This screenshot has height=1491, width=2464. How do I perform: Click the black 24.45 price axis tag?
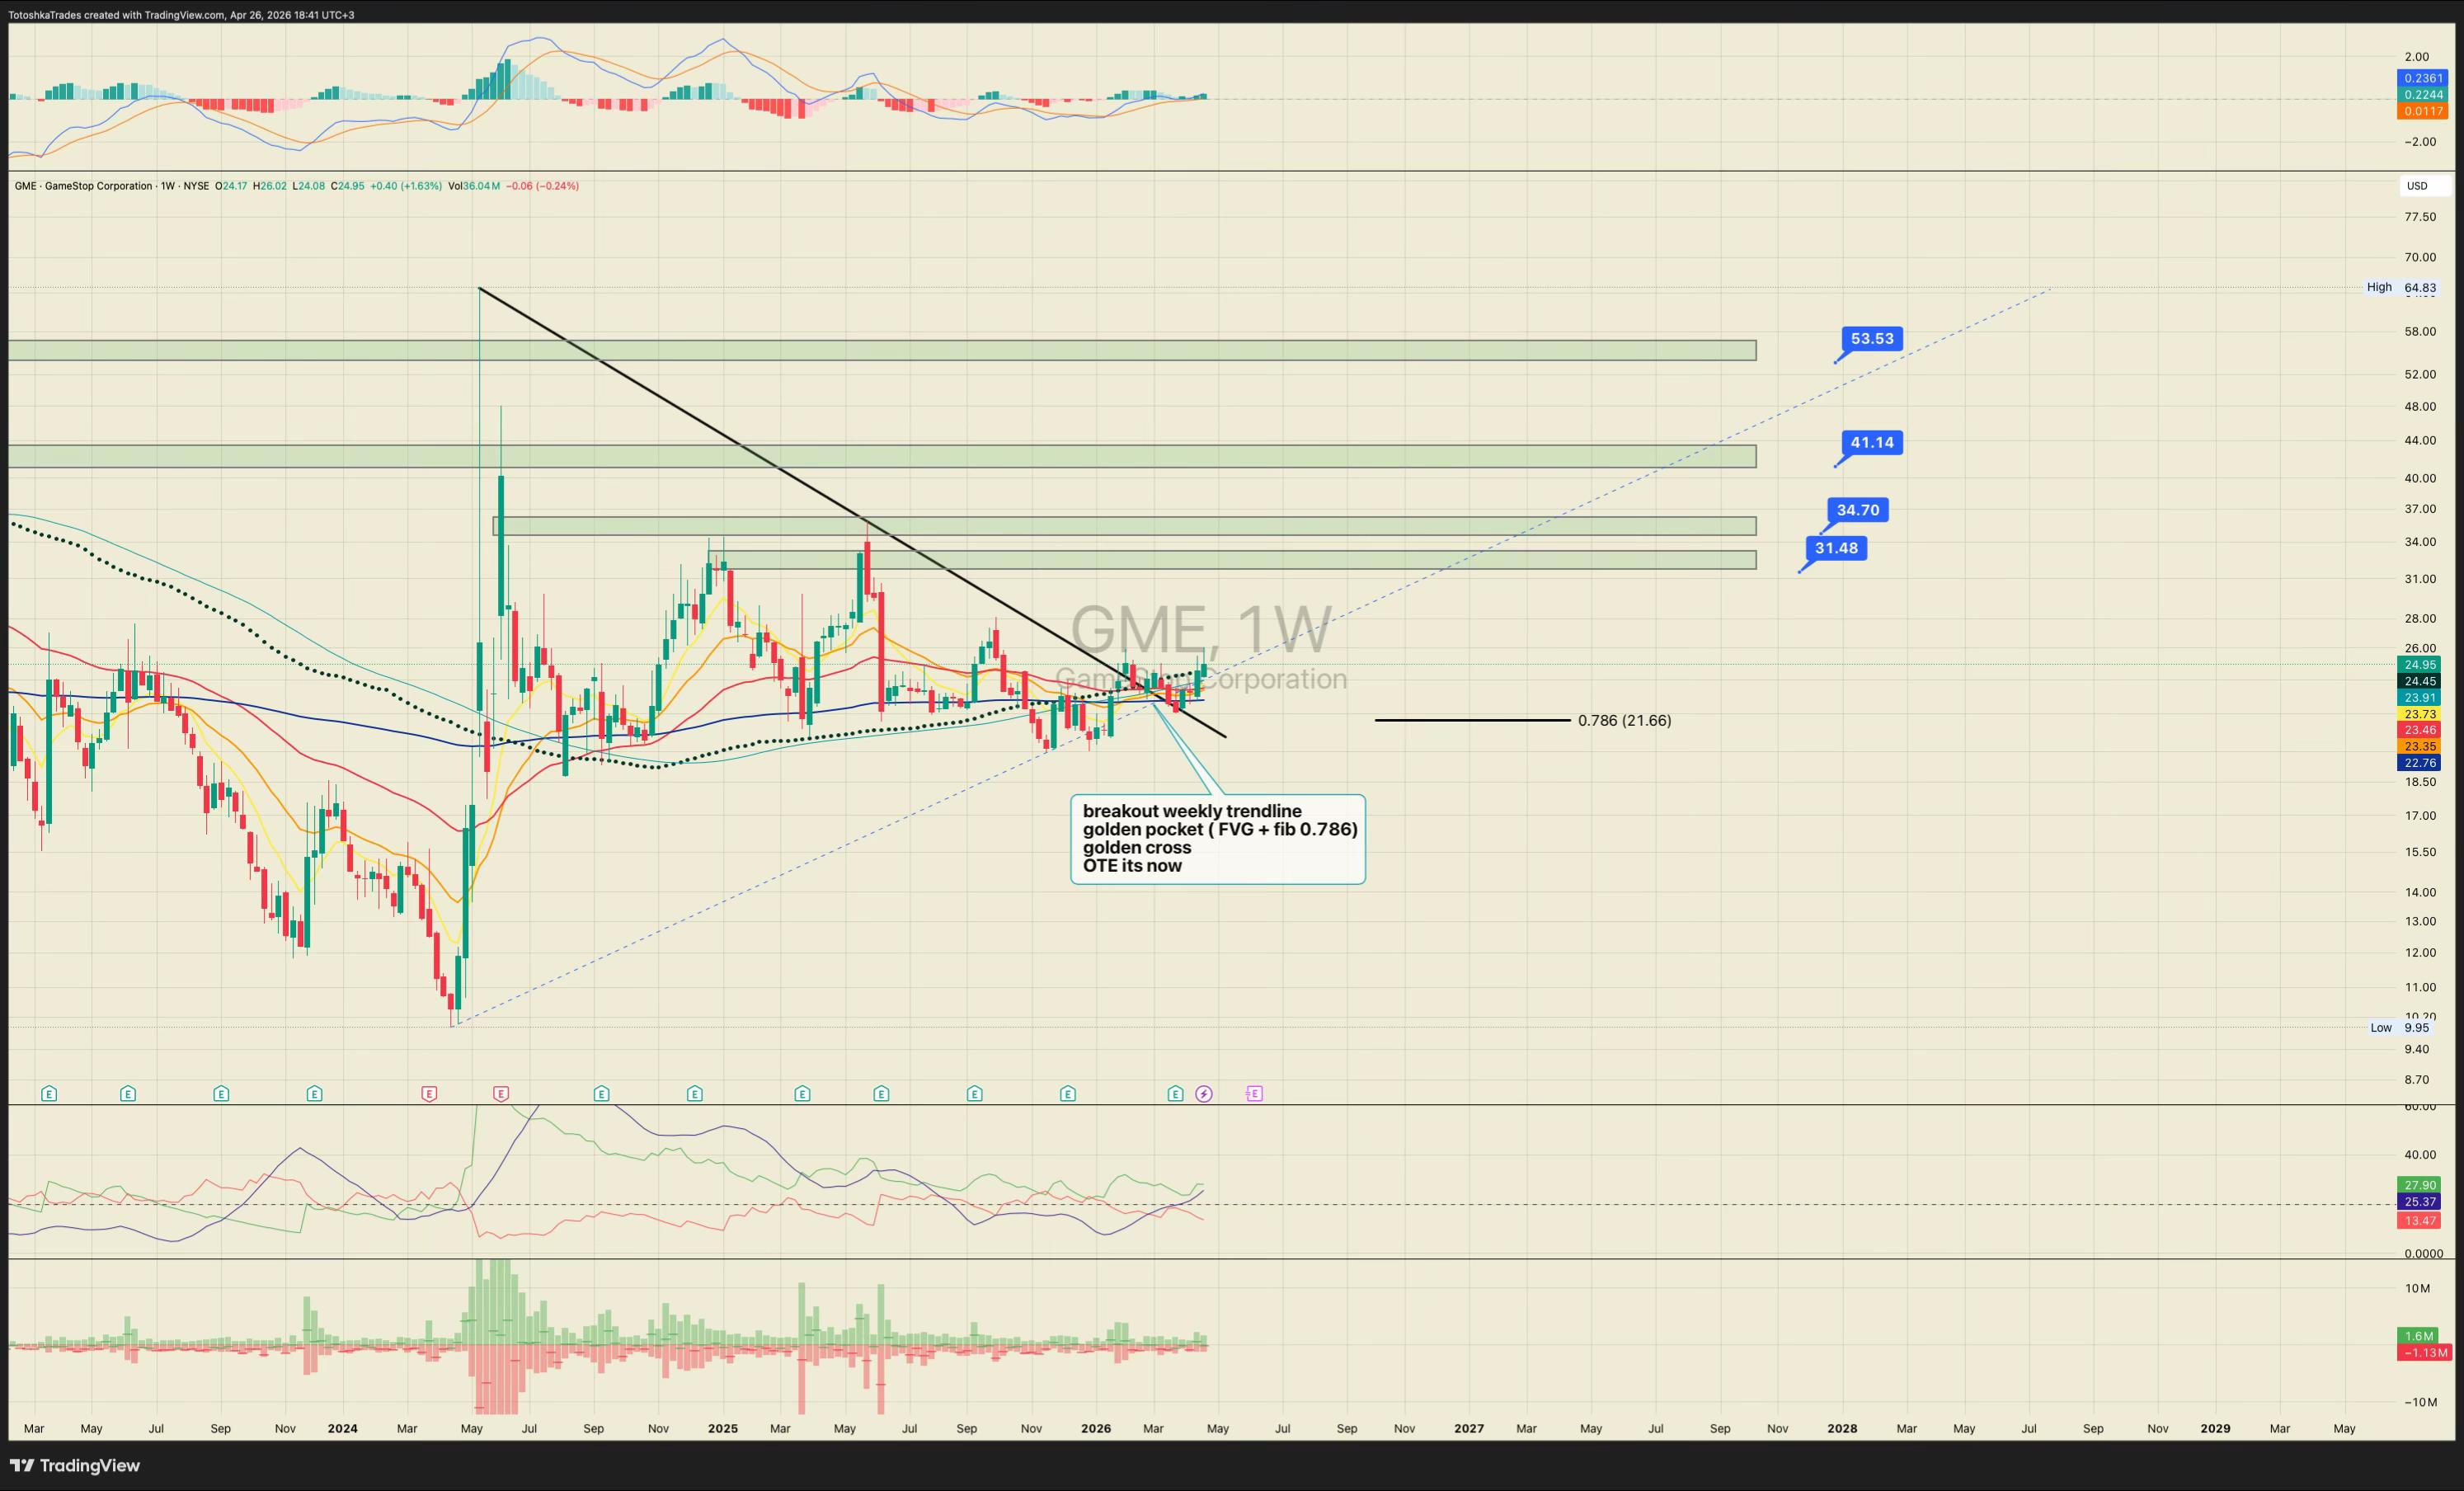[2419, 681]
